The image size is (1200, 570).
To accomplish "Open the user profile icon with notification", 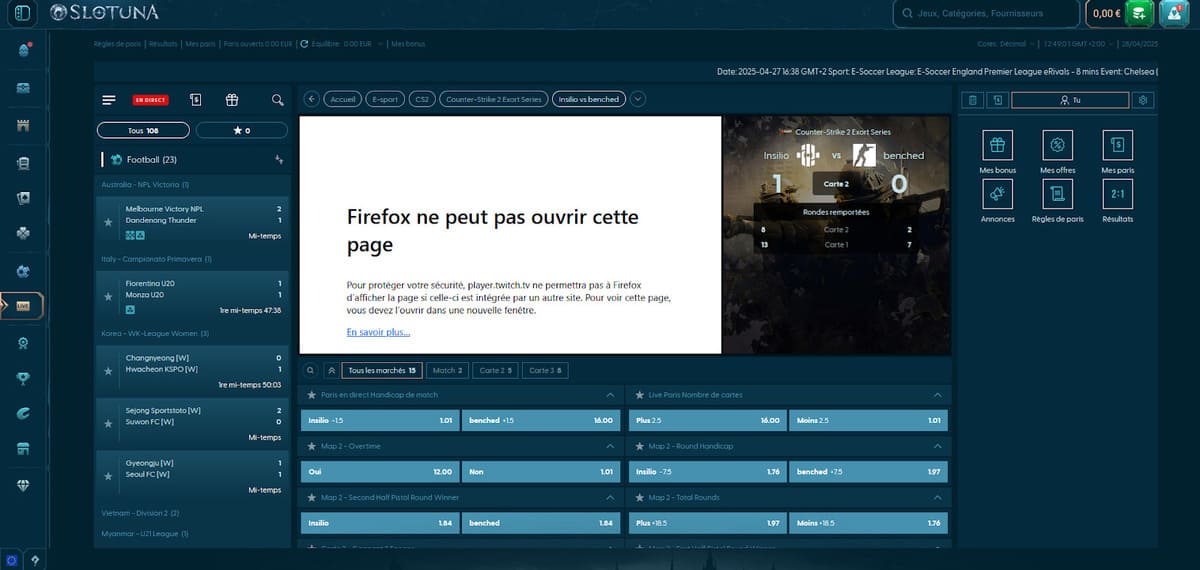I will click(x=1172, y=13).
